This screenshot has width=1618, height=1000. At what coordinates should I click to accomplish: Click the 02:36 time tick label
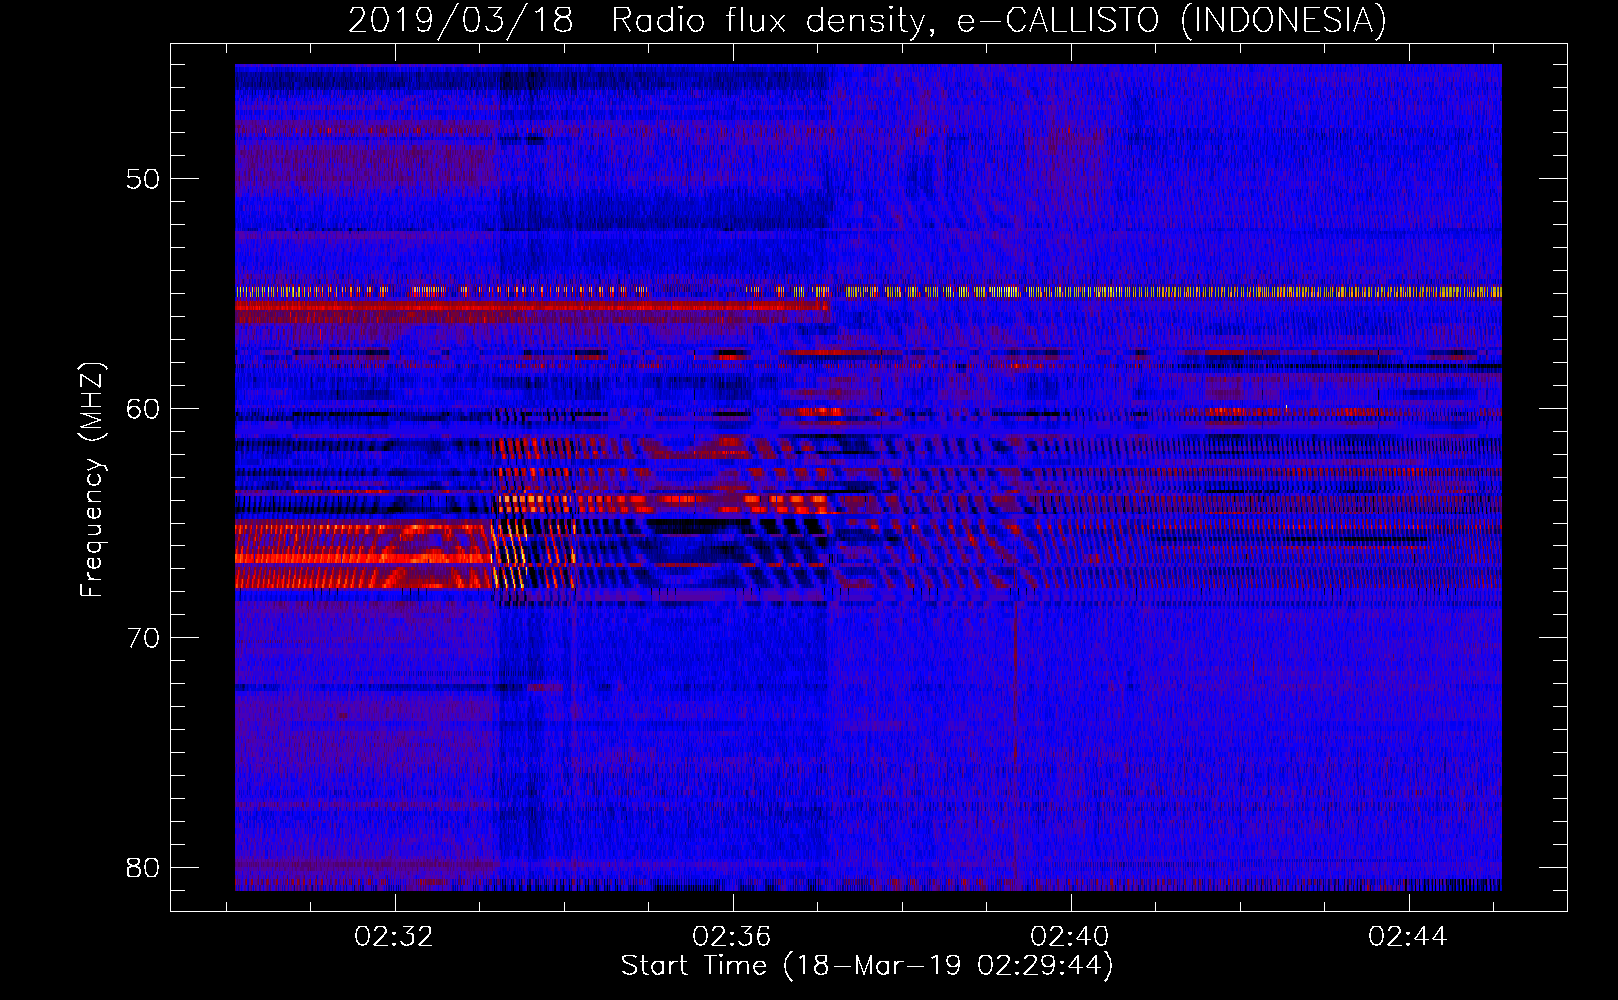click(732, 936)
